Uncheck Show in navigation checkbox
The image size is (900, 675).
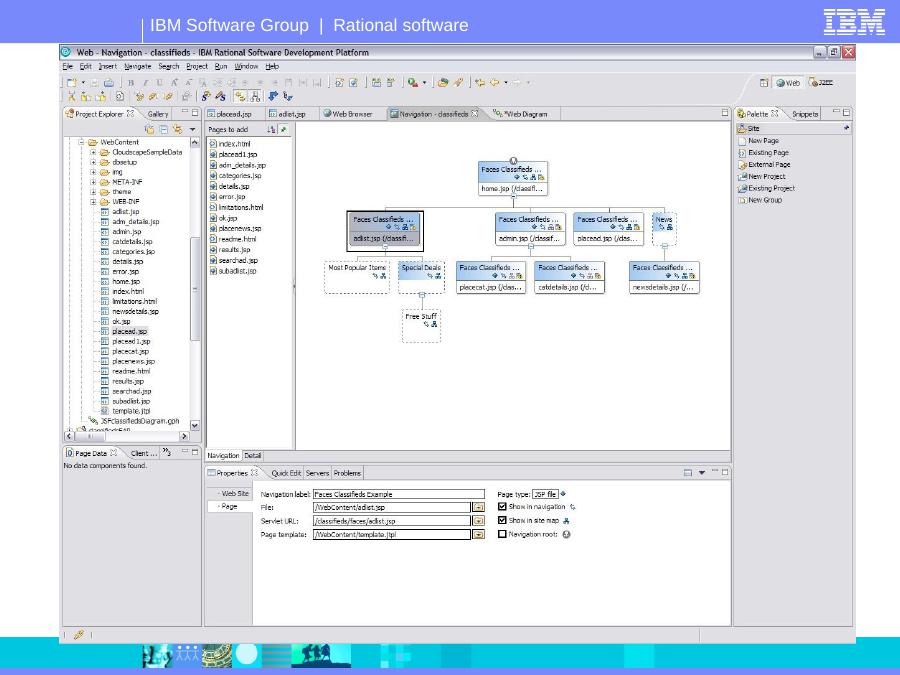click(502, 507)
